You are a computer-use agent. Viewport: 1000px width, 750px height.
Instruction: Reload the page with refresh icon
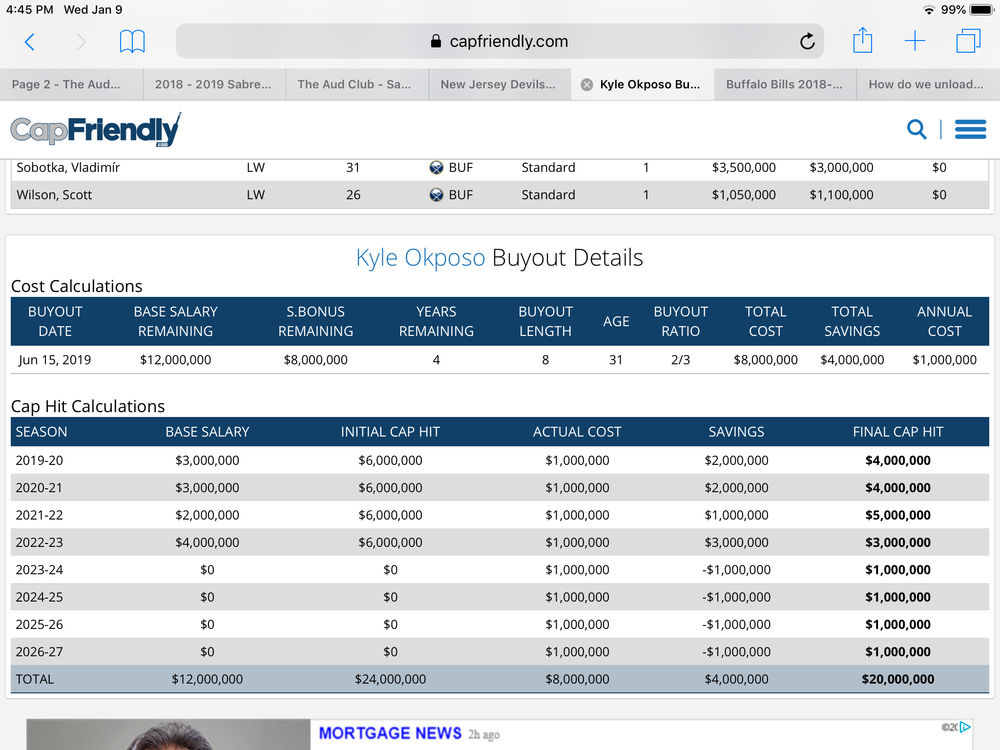click(807, 41)
